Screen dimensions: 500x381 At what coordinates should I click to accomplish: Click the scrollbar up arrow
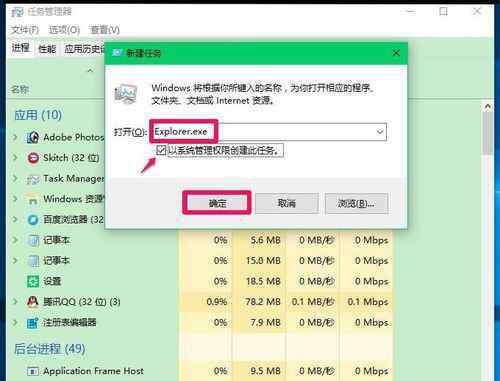488,107
